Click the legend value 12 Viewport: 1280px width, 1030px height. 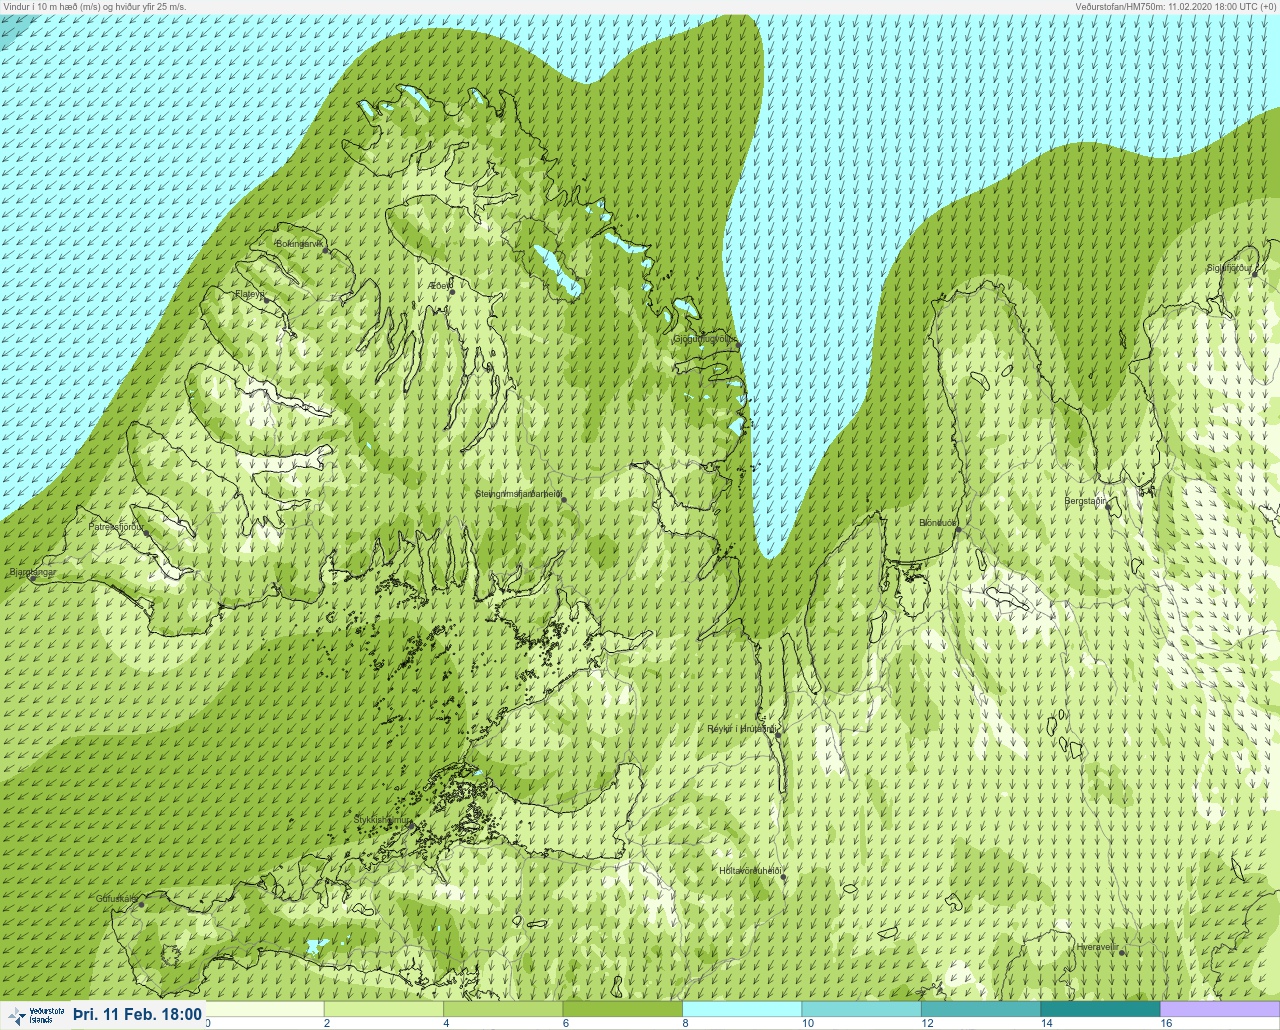coord(927,1024)
